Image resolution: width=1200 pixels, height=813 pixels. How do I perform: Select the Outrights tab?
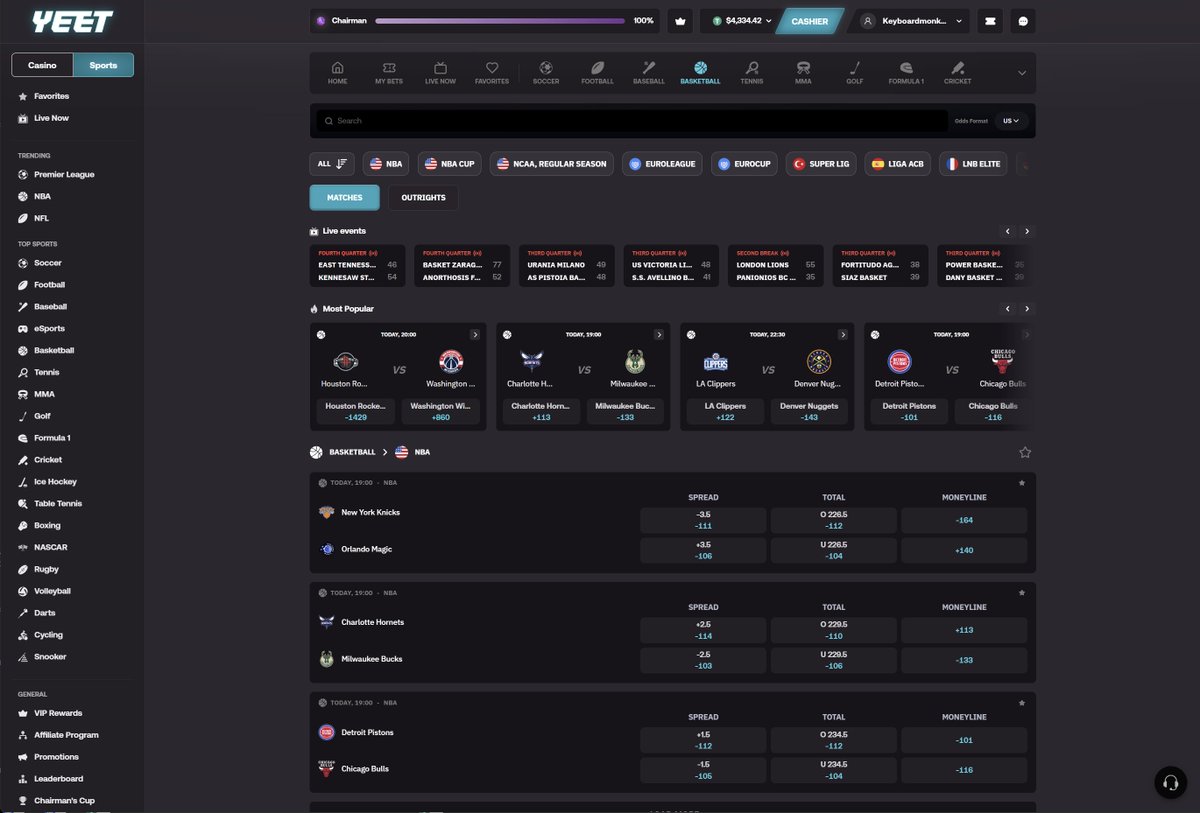tap(423, 197)
